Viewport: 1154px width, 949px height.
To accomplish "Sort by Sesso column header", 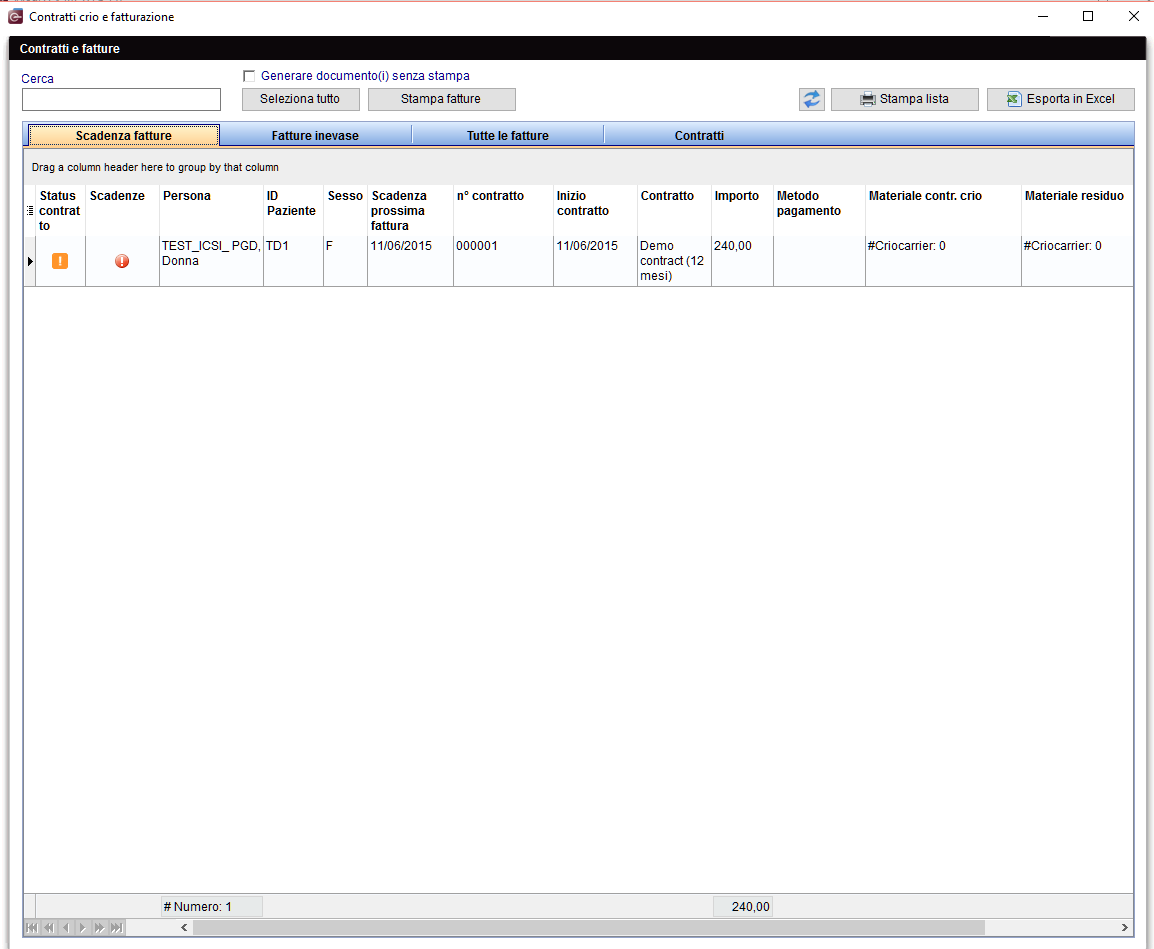I will [x=345, y=211].
